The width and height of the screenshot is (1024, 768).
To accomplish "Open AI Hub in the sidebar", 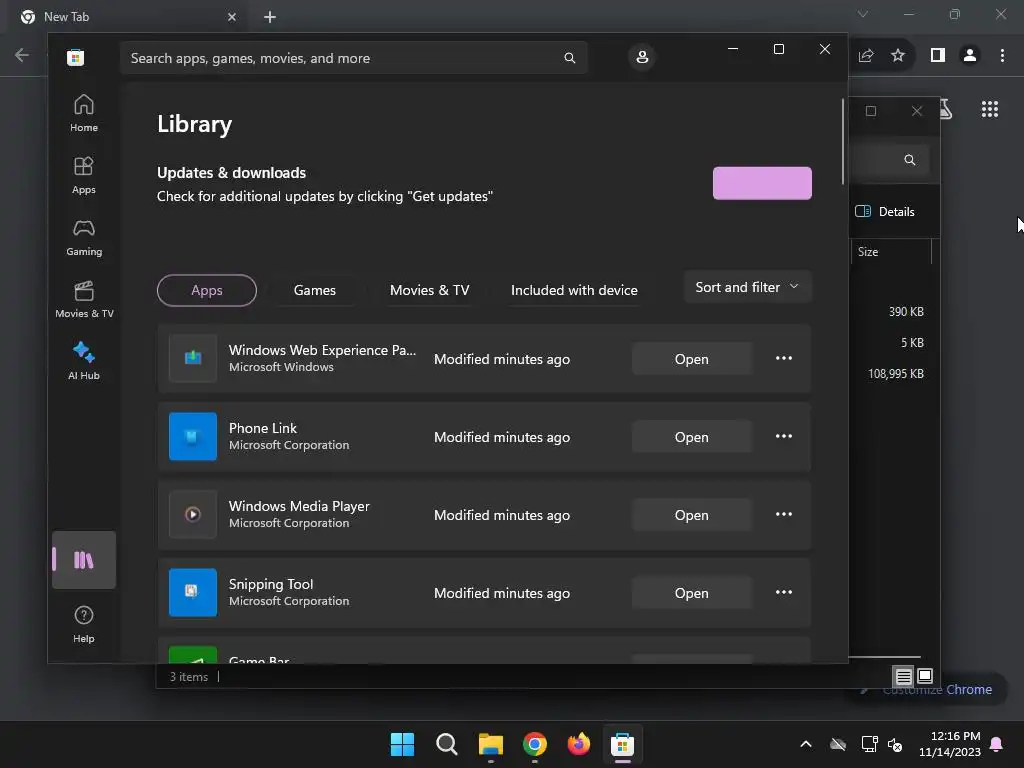I will [x=84, y=361].
